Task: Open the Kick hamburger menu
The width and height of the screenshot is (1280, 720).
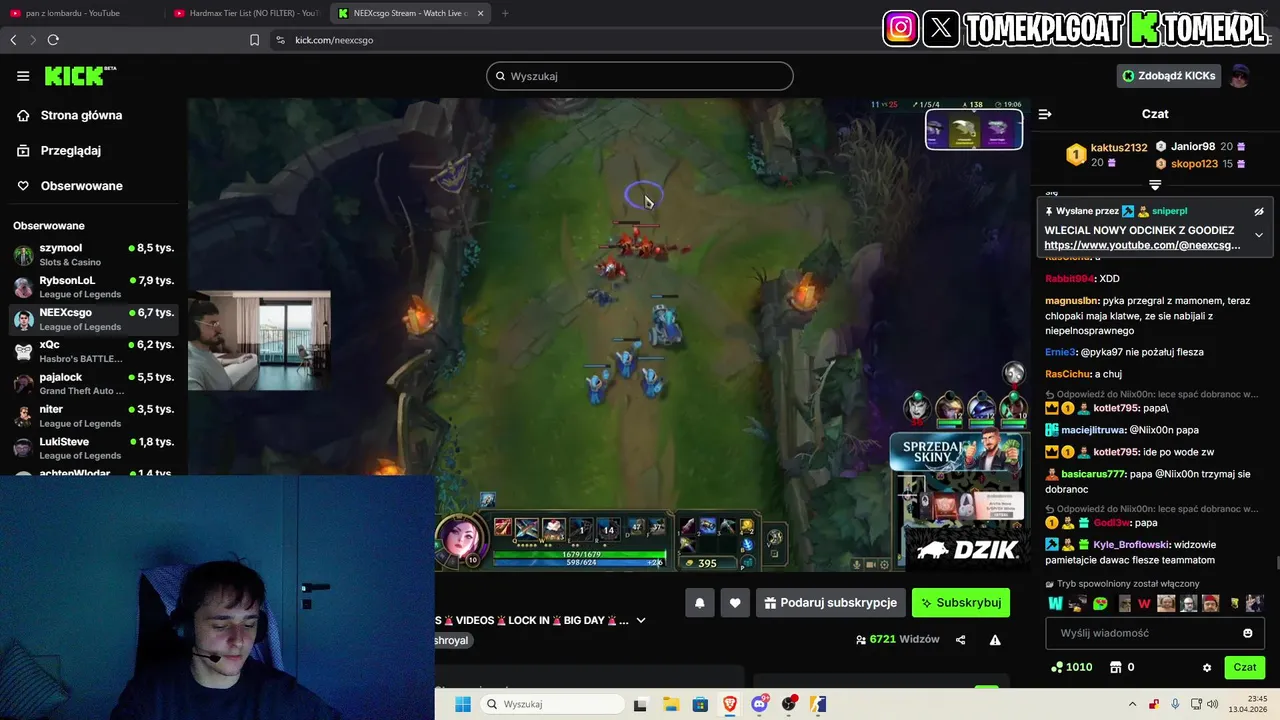Action: (23, 76)
